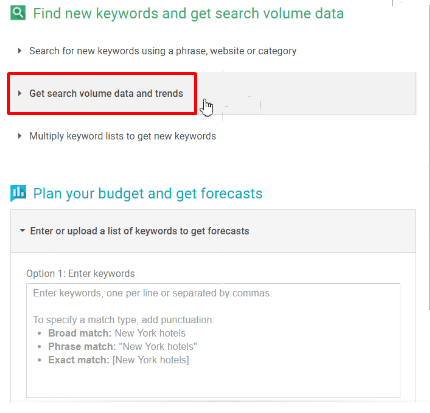430x413 pixels.
Task: Click the blue bar chart forecast icon
Action: point(18,193)
